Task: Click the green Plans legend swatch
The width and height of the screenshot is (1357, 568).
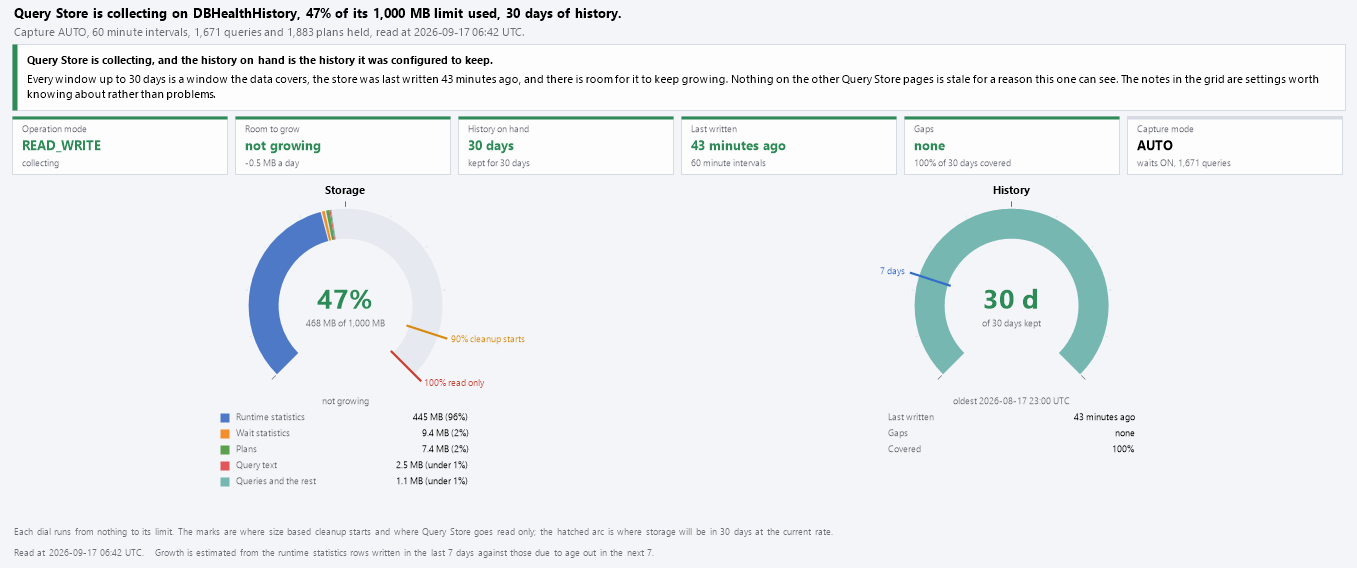Action: (225, 449)
